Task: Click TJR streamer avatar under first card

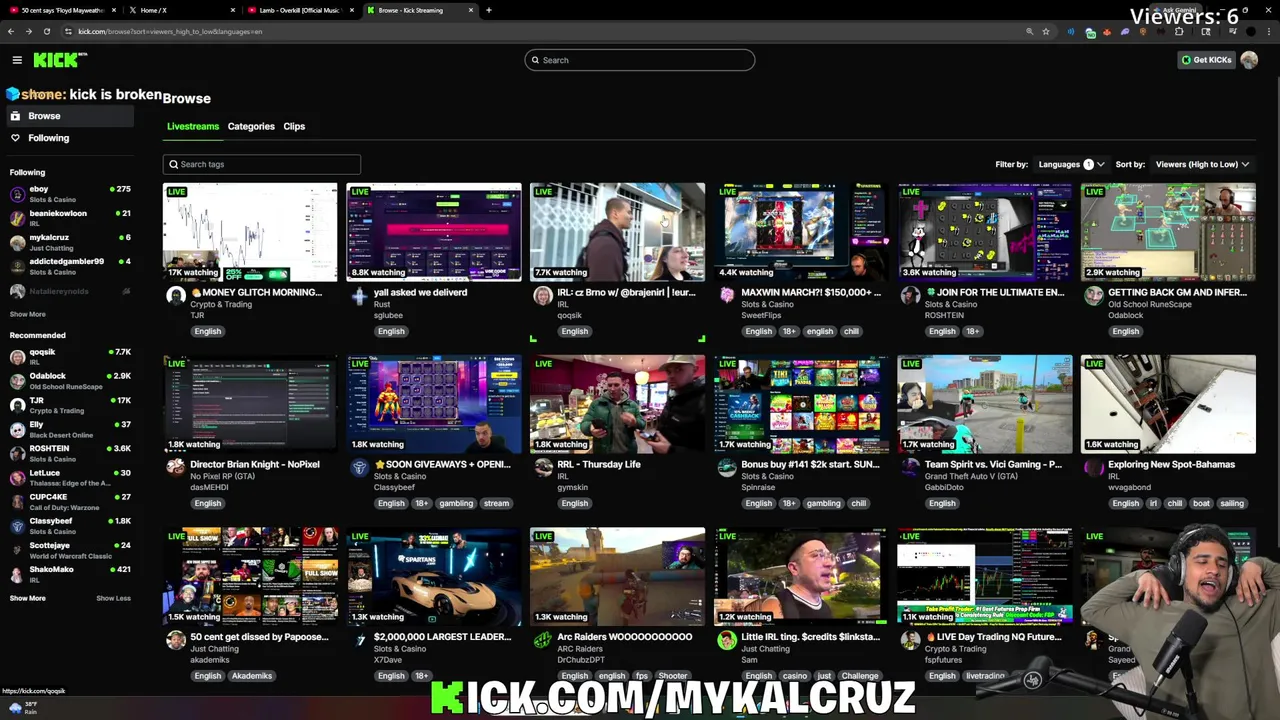Action: (x=176, y=296)
